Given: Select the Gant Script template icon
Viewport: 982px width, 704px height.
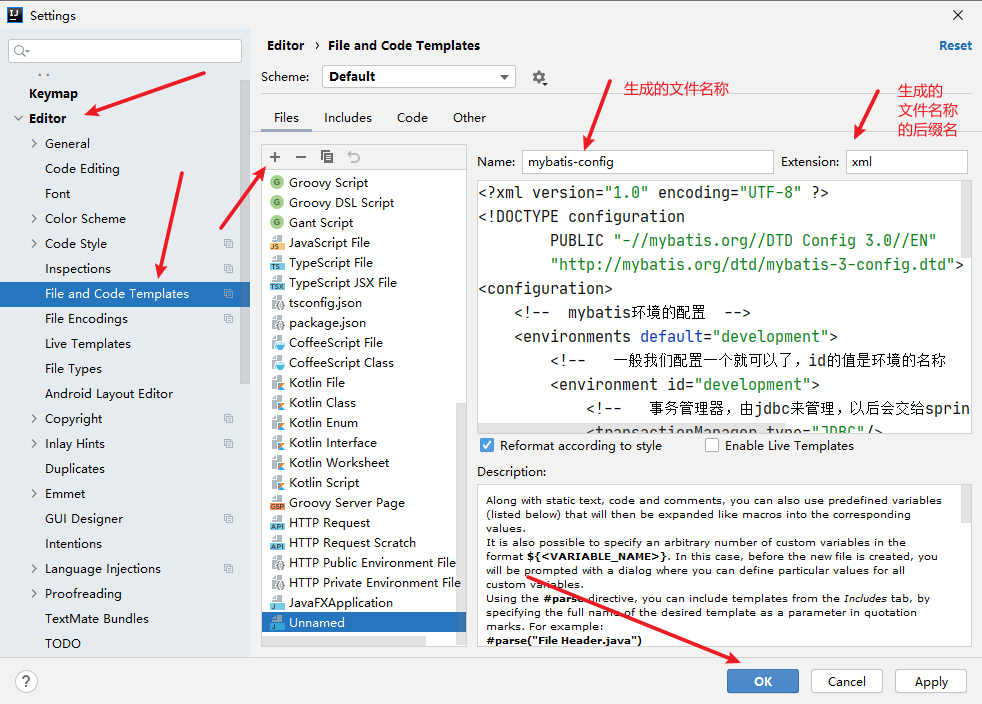Looking at the screenshot, I should 277,222.
